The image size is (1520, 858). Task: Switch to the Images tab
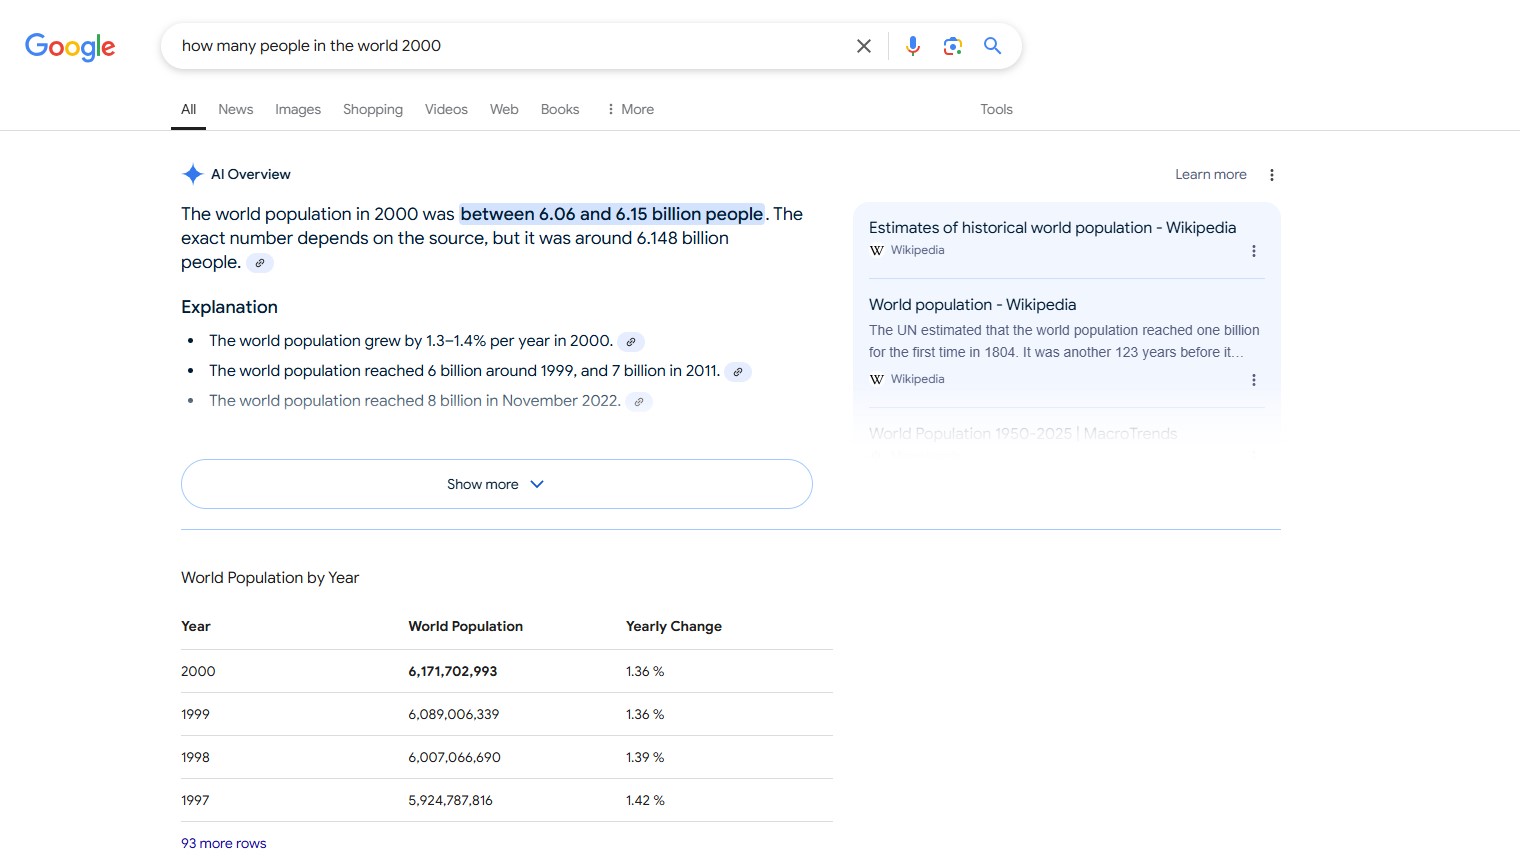click(298, 109)
